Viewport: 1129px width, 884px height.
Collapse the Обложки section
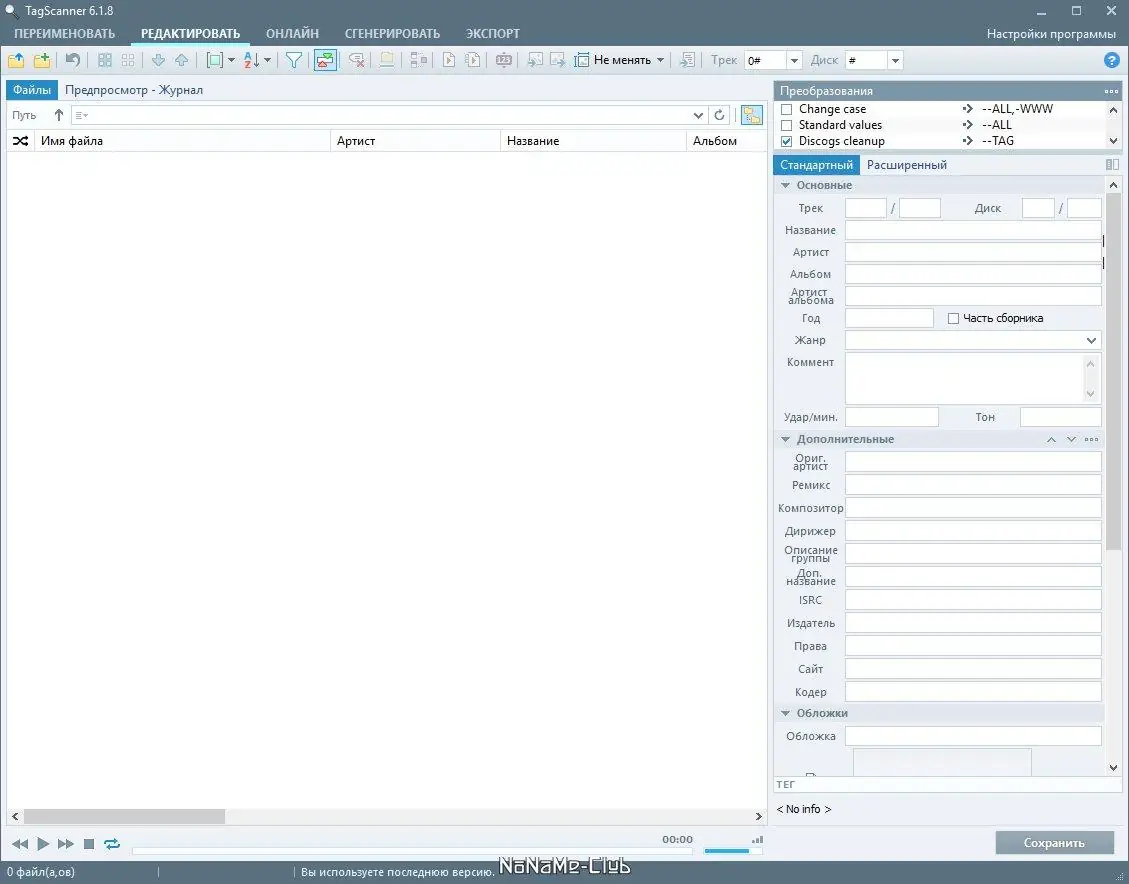click(x=786, y=713)
